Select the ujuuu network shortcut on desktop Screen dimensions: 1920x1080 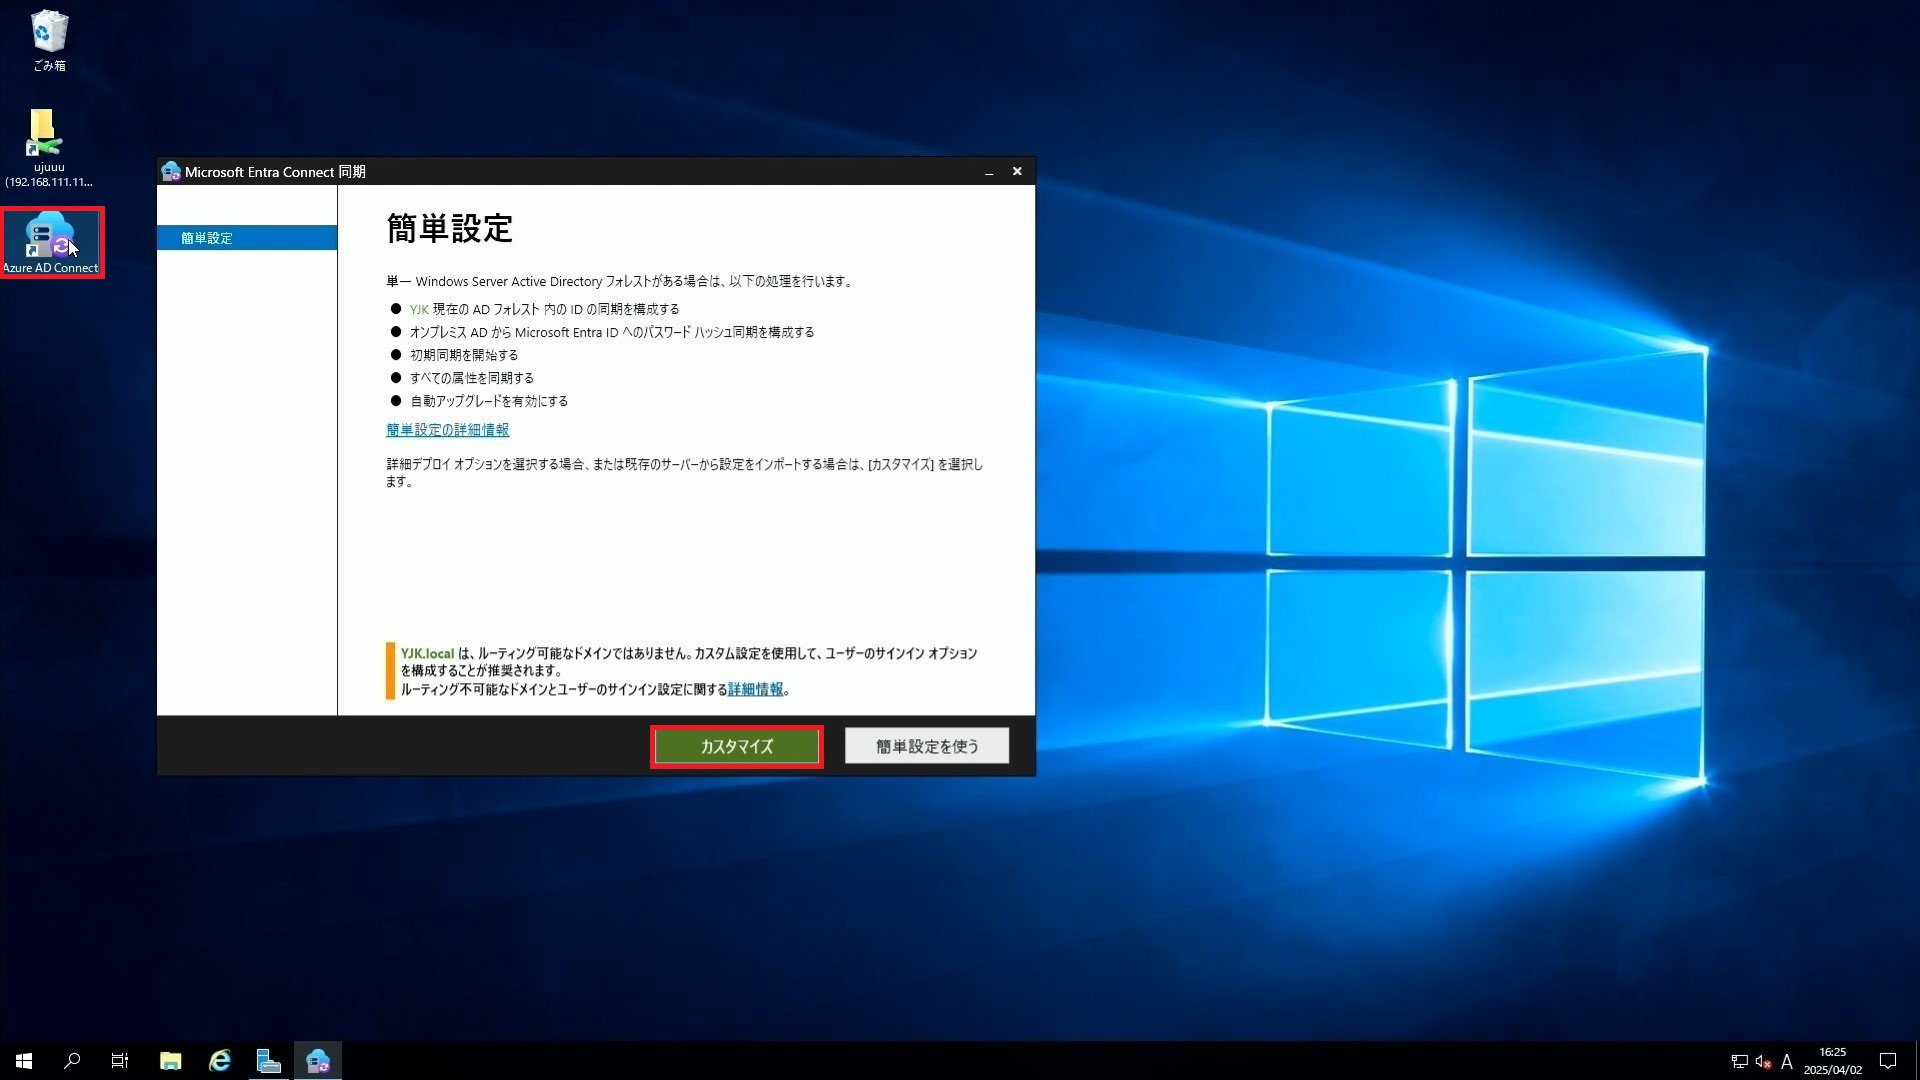48,148
